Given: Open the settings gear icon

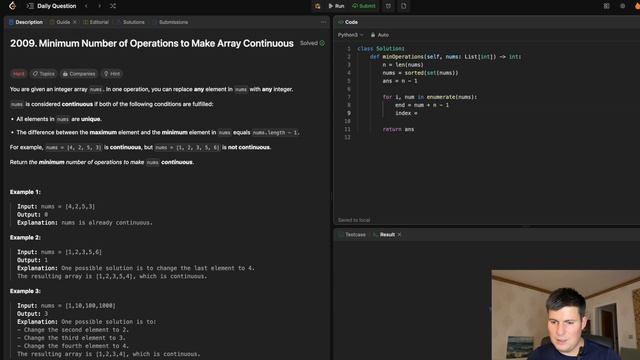Looking at the screenshot, I should (x=622, y=6).
